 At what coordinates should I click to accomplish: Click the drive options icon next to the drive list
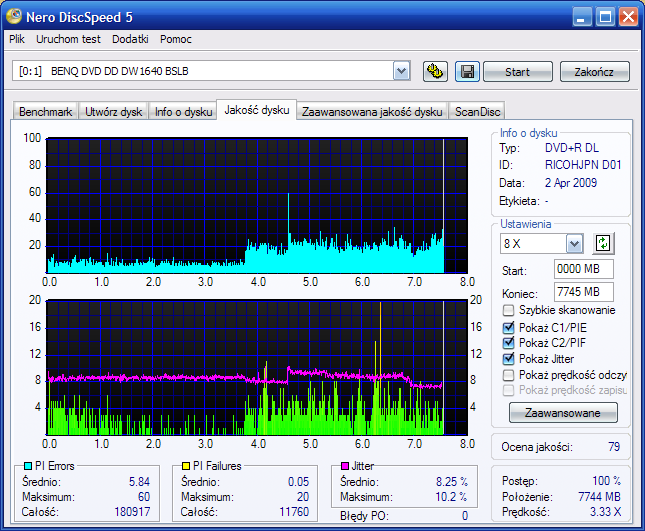click(x=435, y=72)
